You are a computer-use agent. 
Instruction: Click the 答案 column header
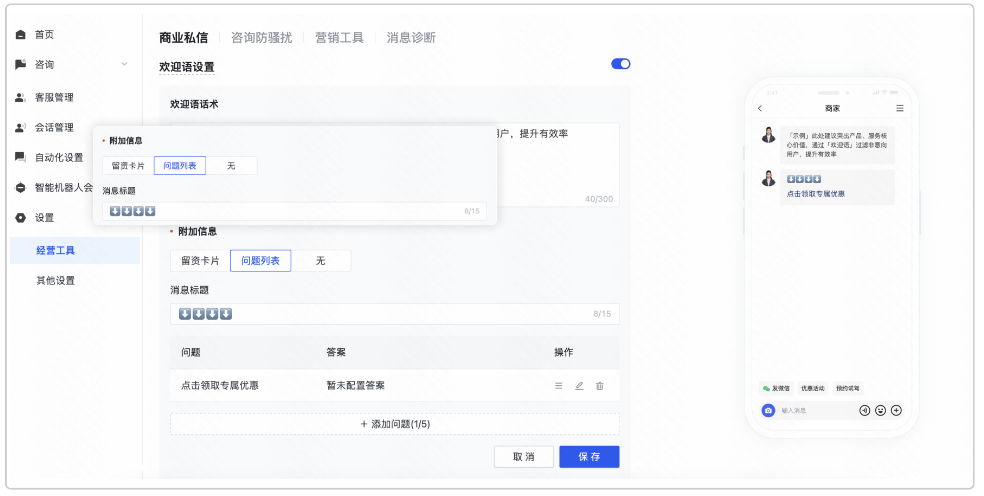[336, 352]
